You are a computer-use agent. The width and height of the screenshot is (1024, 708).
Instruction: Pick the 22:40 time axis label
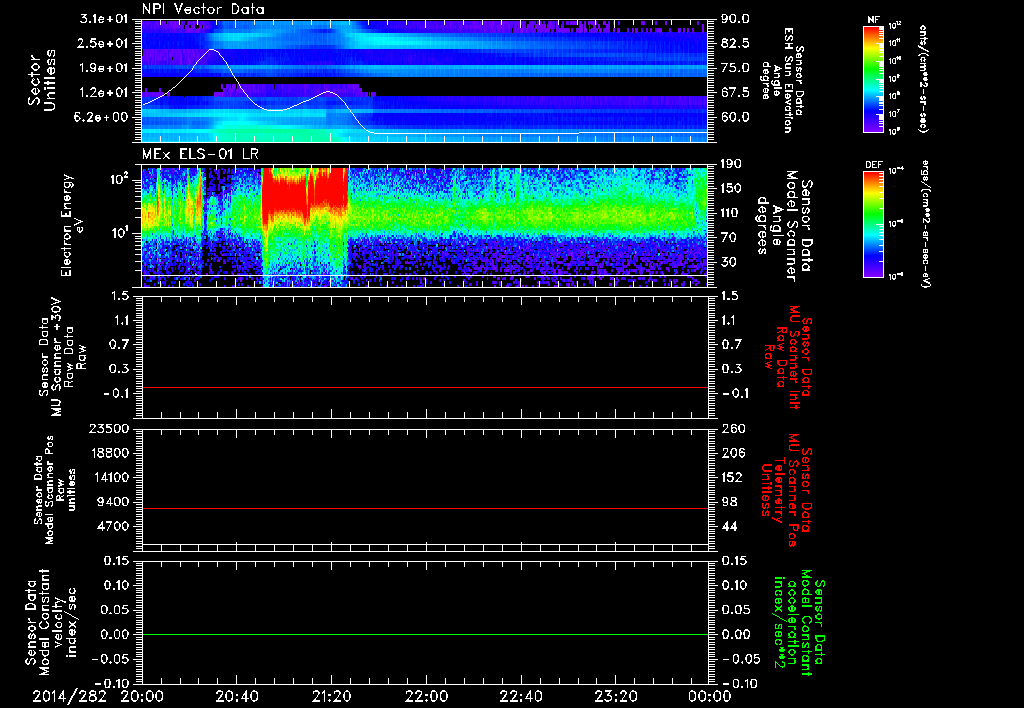click(521, 696)
